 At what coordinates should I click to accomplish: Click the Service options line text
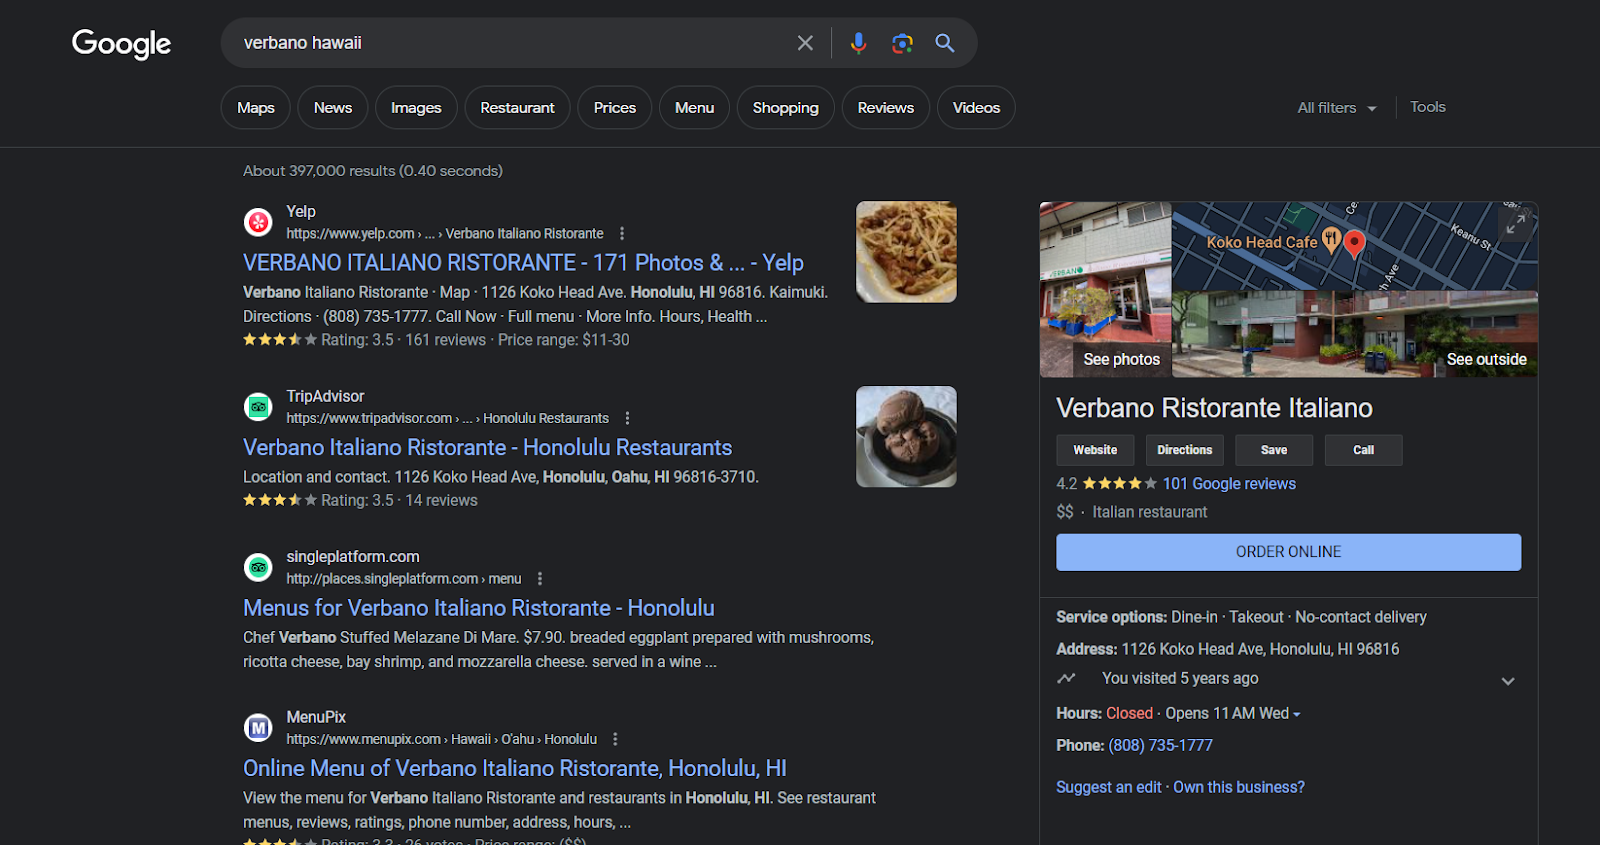pyautogui.click(x=1241, y=618)
